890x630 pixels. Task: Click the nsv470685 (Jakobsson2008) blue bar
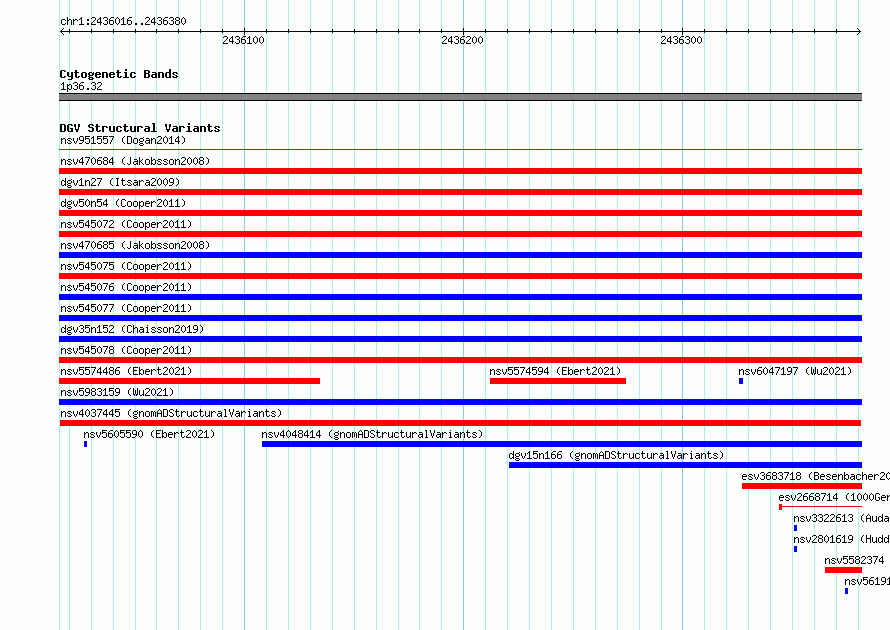[x=460, y=255]
